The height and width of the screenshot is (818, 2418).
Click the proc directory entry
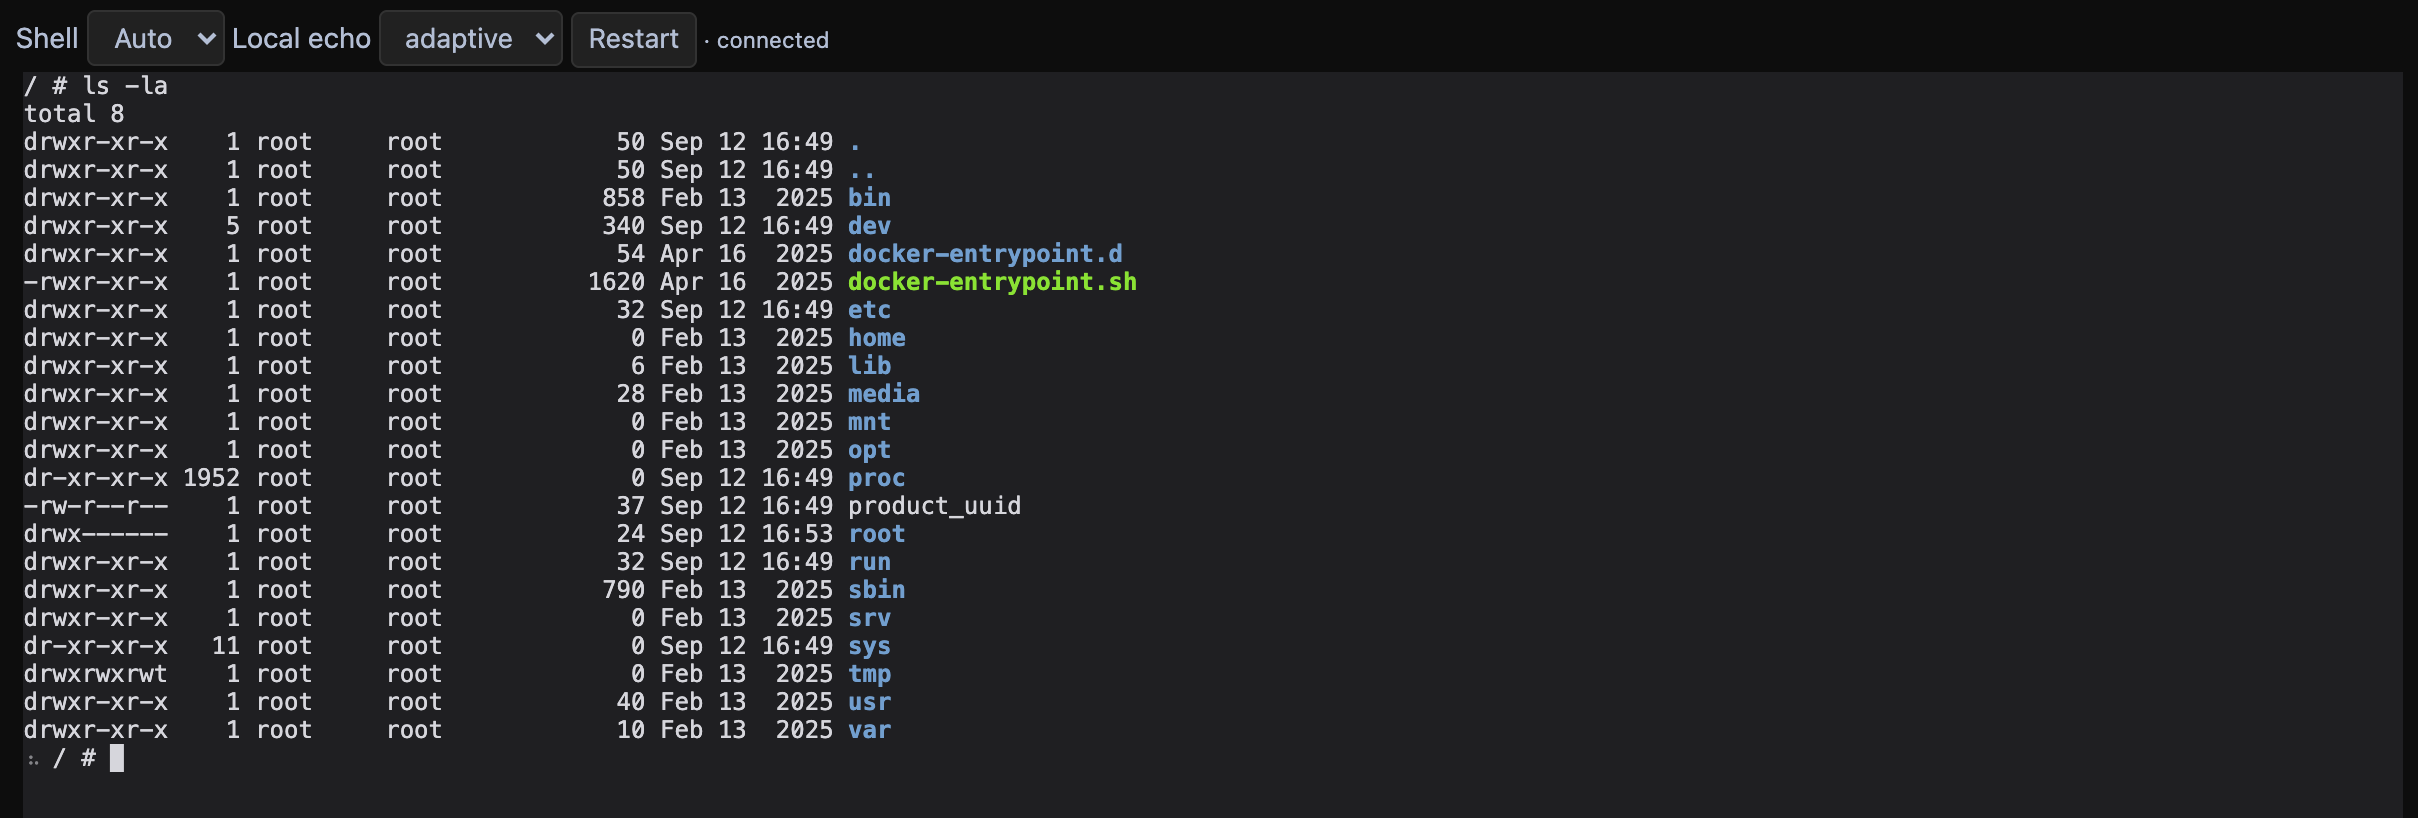click(x=876, y=478)
